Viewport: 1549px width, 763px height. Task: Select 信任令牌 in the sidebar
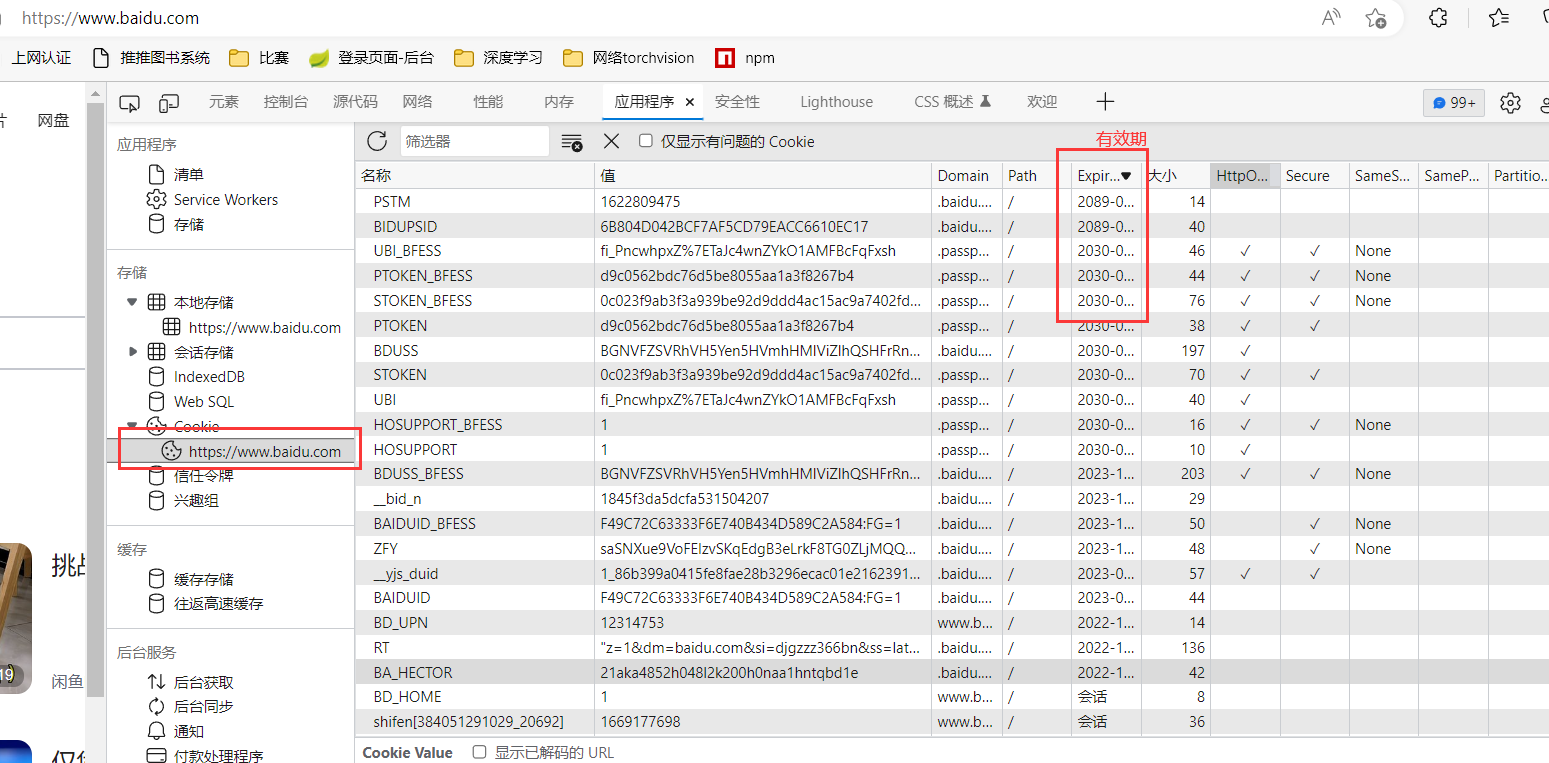coord(203,476)
